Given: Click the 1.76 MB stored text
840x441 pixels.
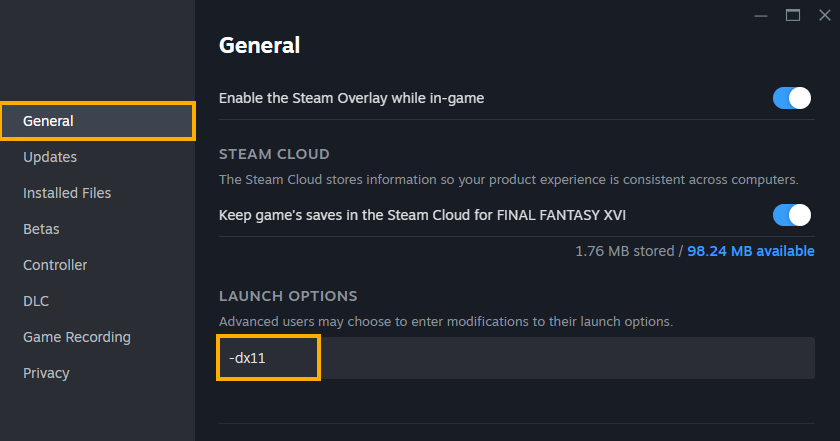Looking at the screenshot, I should [x=625, y=251].
